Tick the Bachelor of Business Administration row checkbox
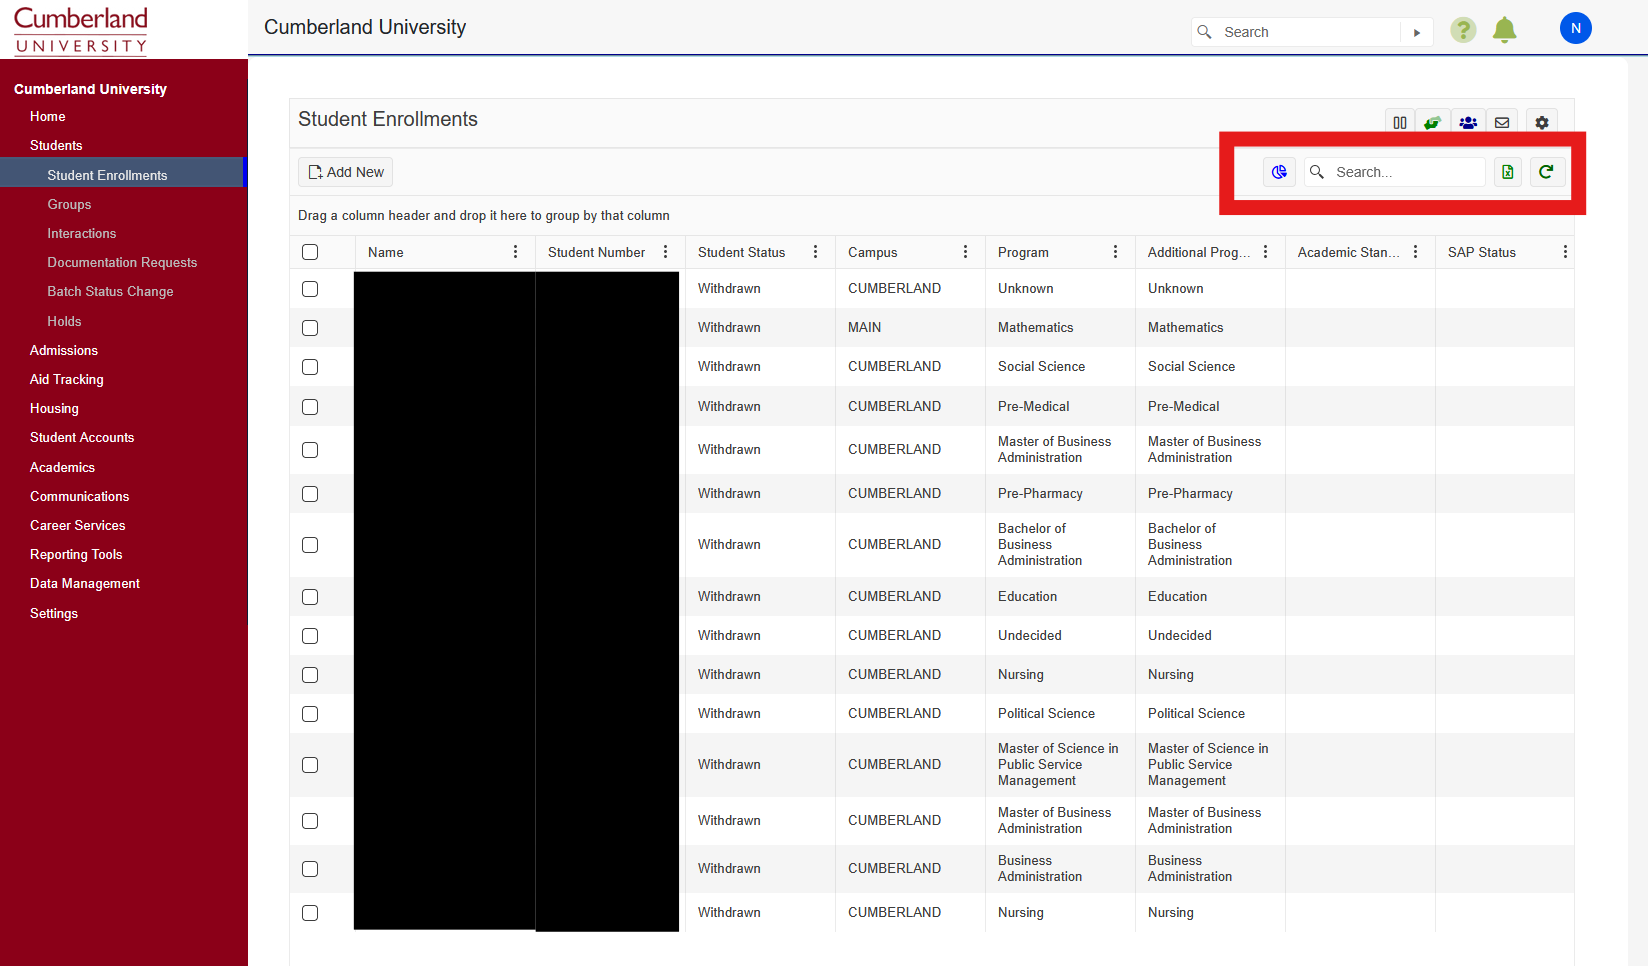The height and width of the screenshot is (966, 1648). tap(310, 545)
